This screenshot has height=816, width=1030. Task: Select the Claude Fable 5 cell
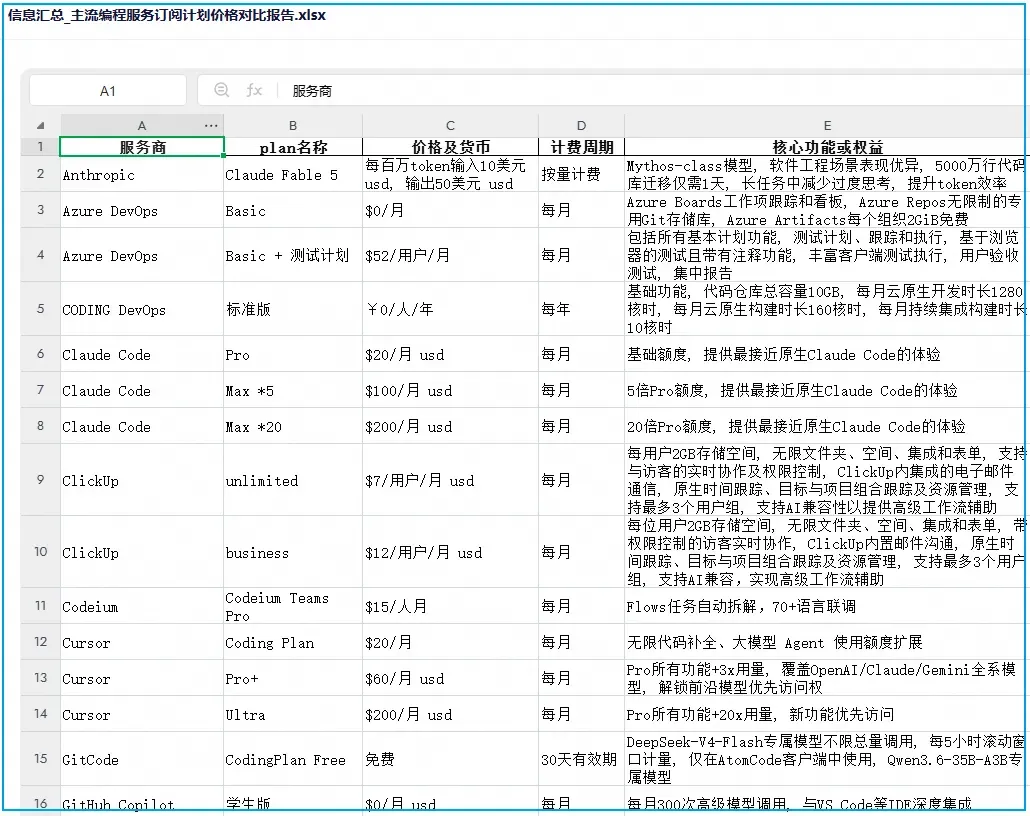(293, 175)
